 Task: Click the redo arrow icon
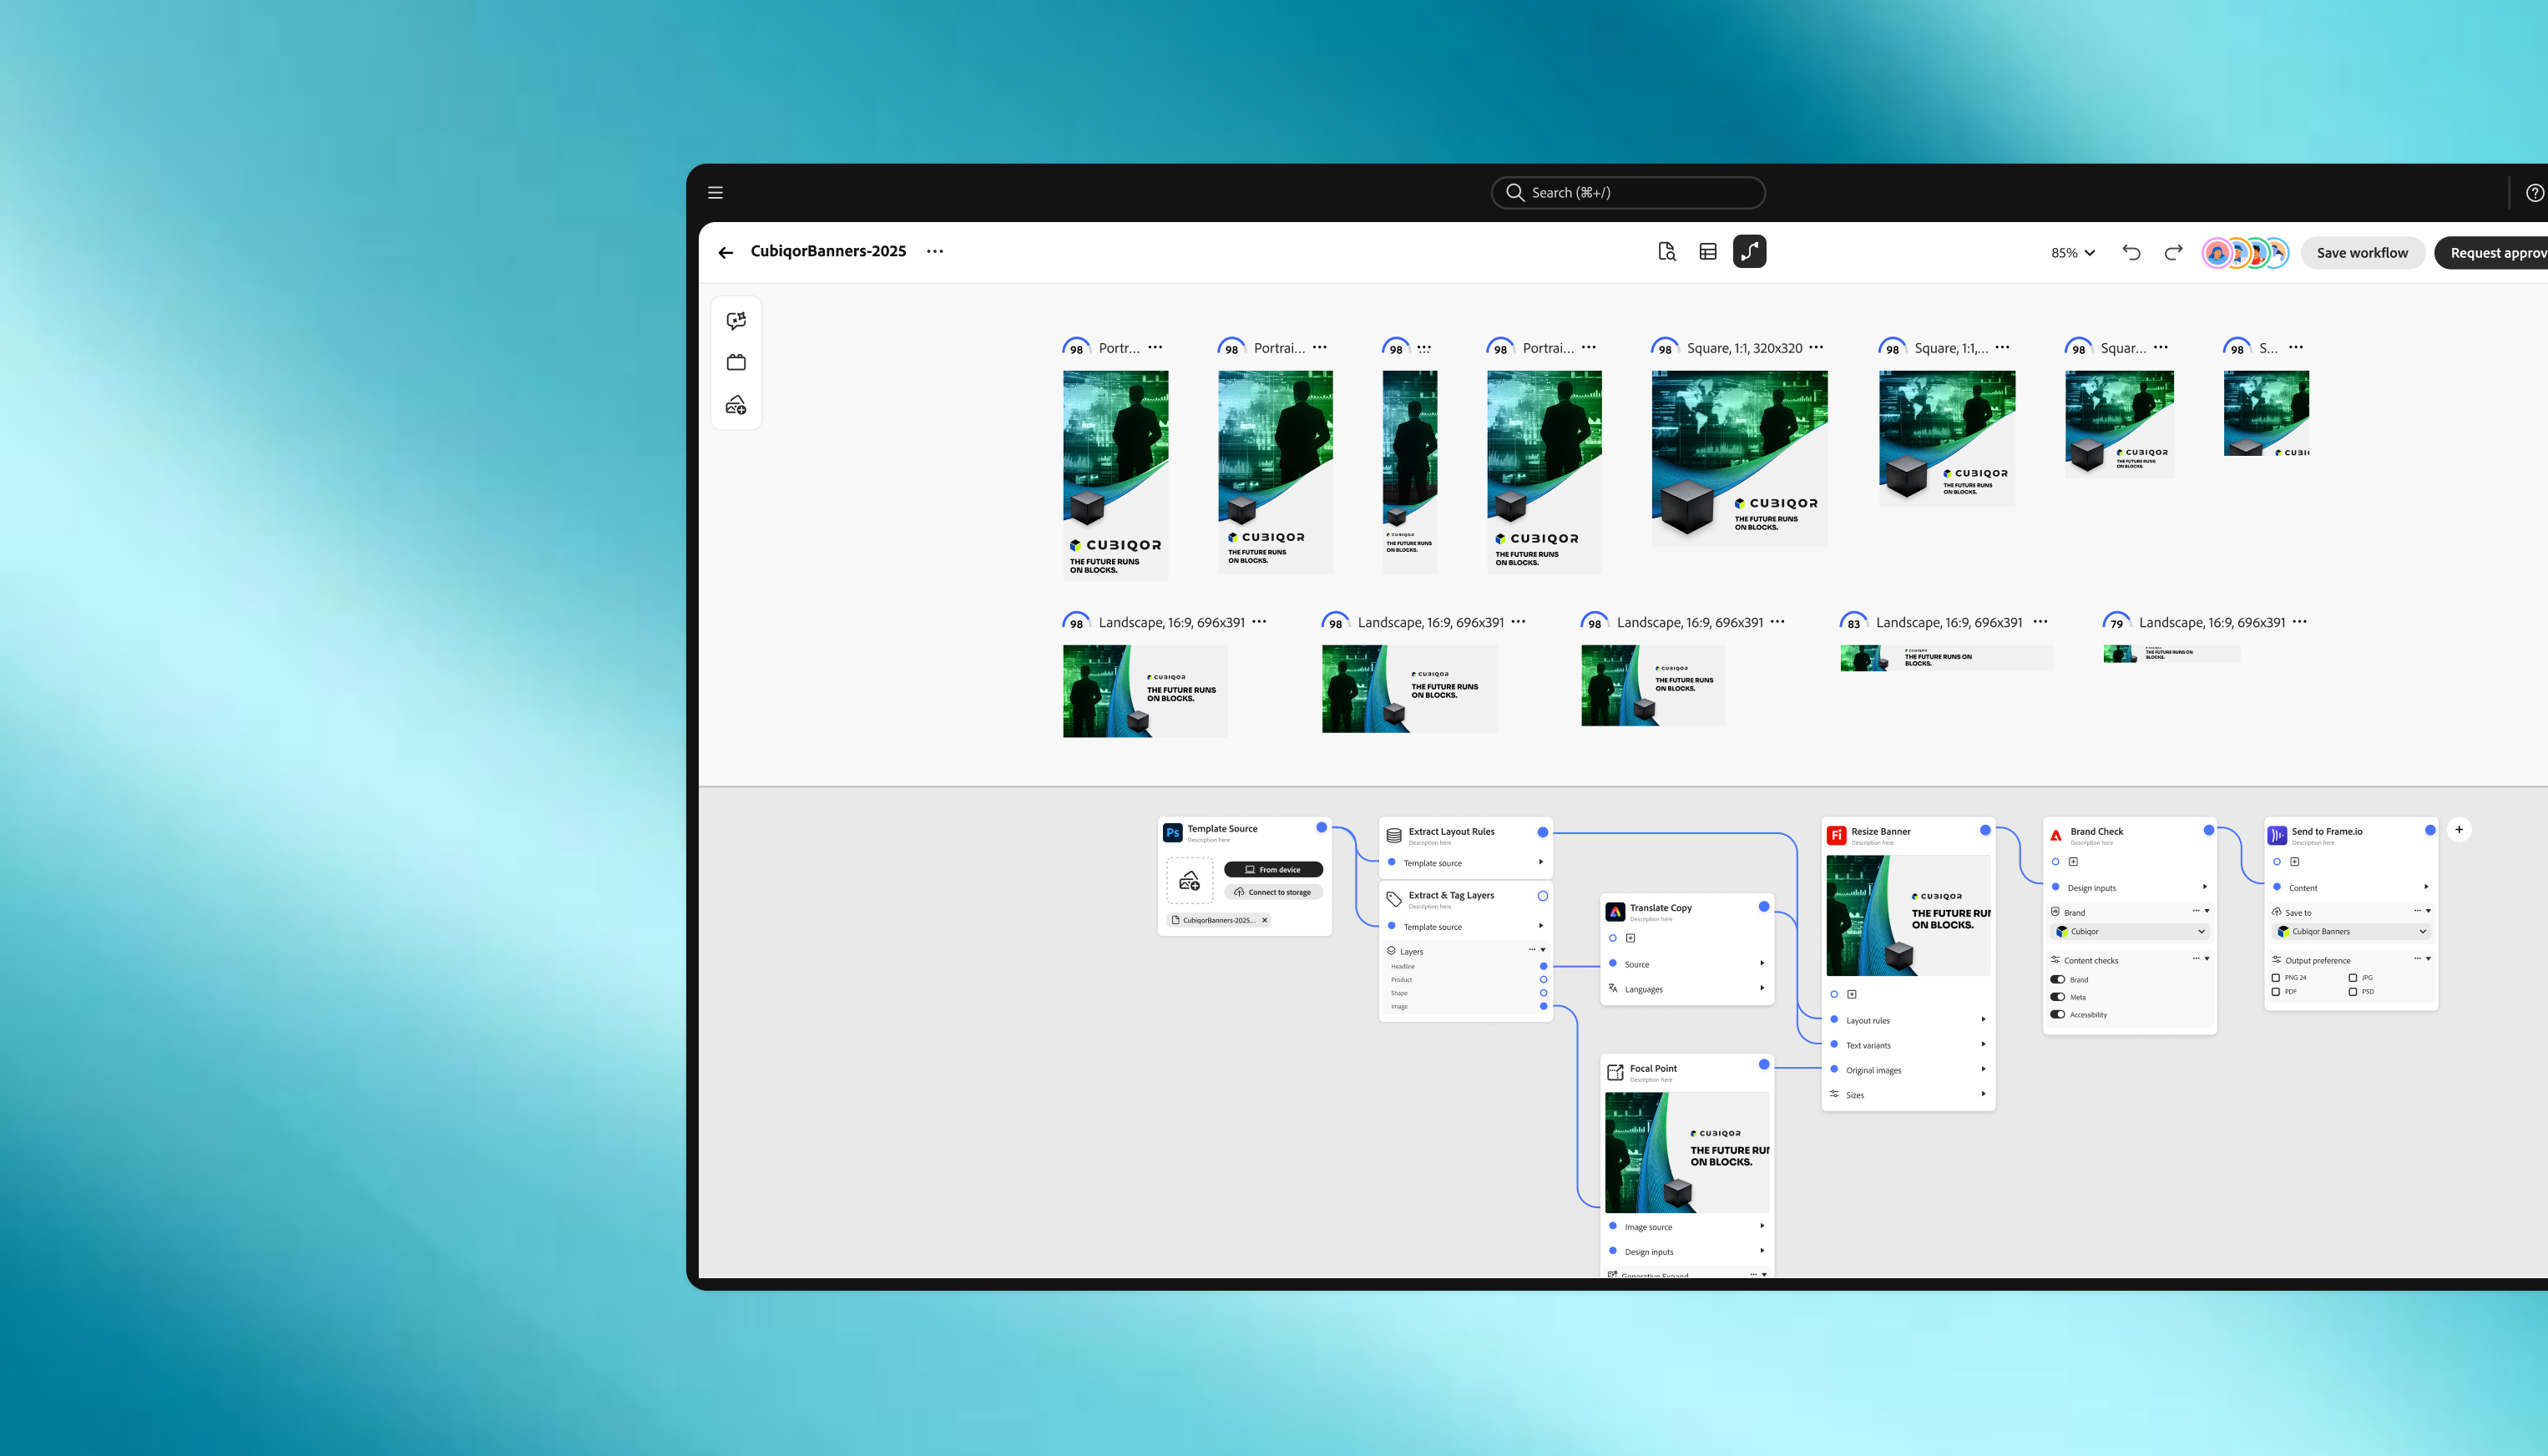tap(2173, 253)
